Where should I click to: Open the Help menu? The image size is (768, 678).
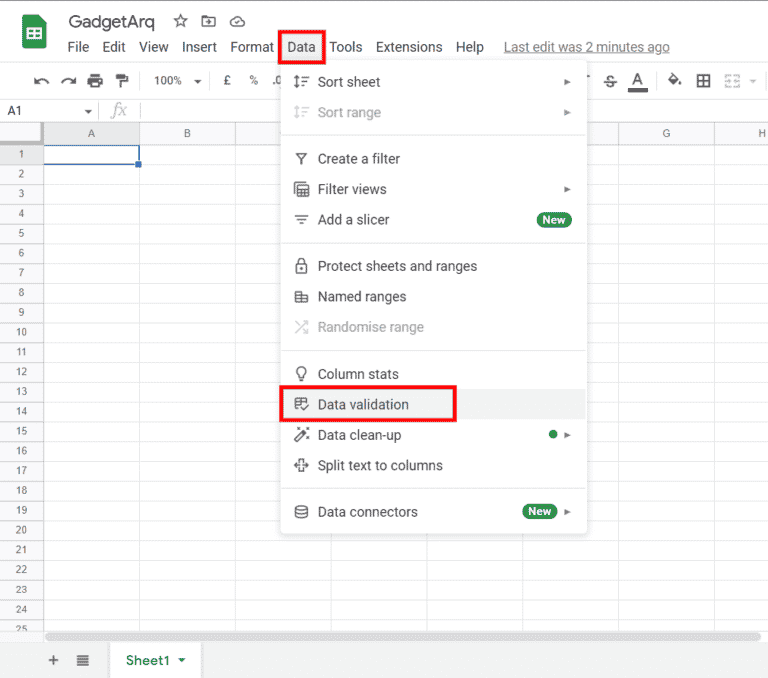[x=470, y=47]
